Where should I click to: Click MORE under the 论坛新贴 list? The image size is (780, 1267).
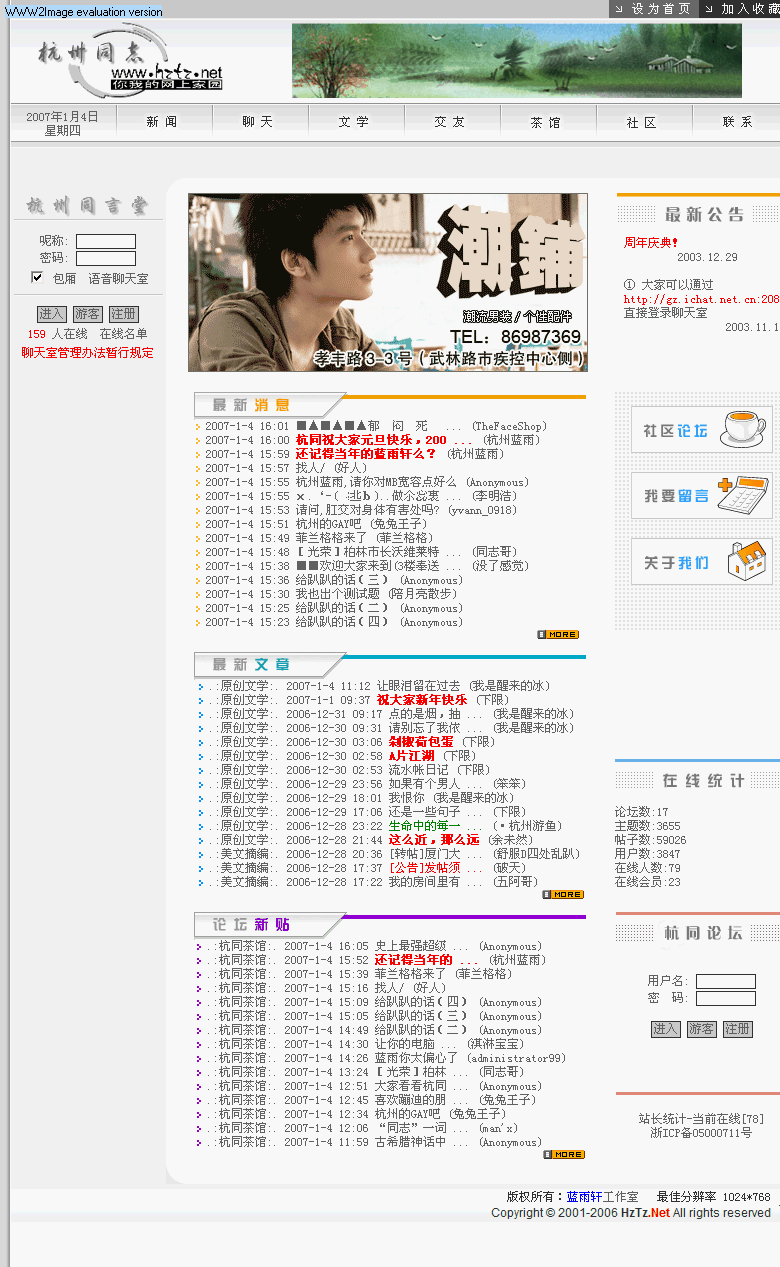[x=563, y=1154]
